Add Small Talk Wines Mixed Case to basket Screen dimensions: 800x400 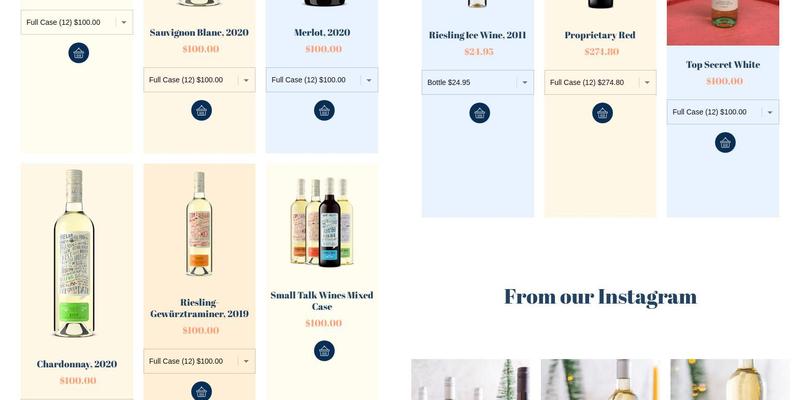[x=324, y=351]
